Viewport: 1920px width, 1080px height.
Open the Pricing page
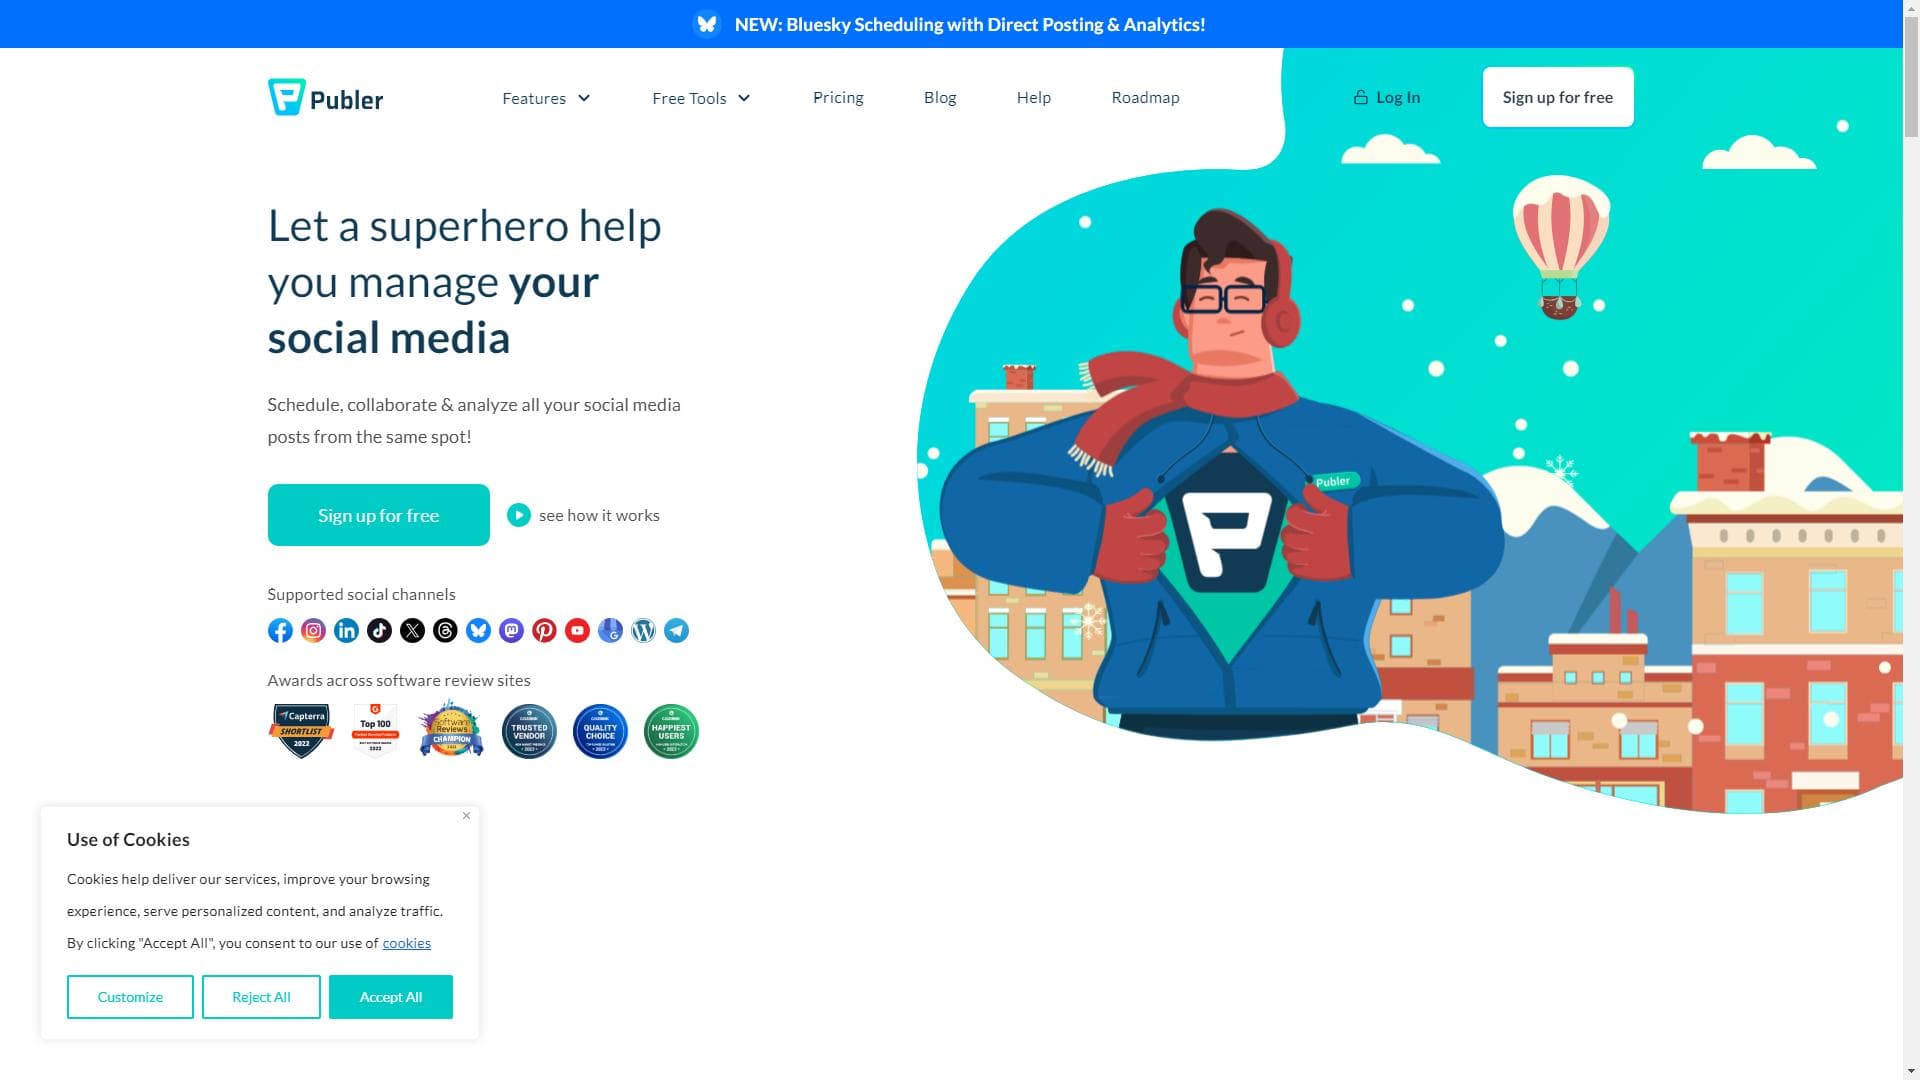tap(838, 97)
